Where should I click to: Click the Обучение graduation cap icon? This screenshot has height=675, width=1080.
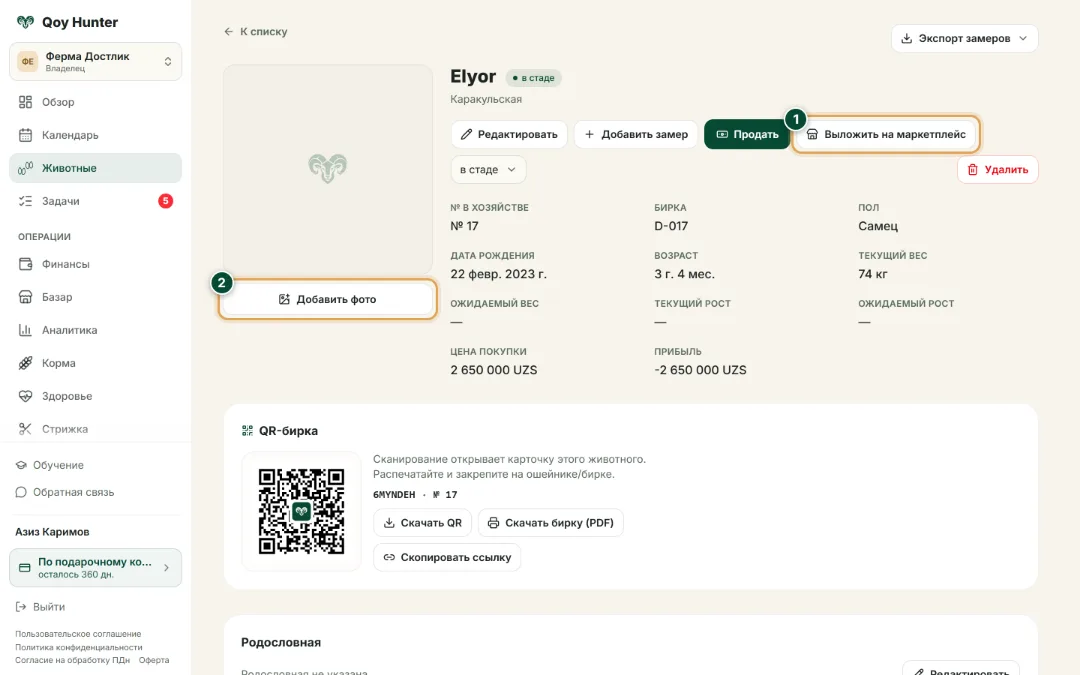pyautogui.click(x=21, y=465)
